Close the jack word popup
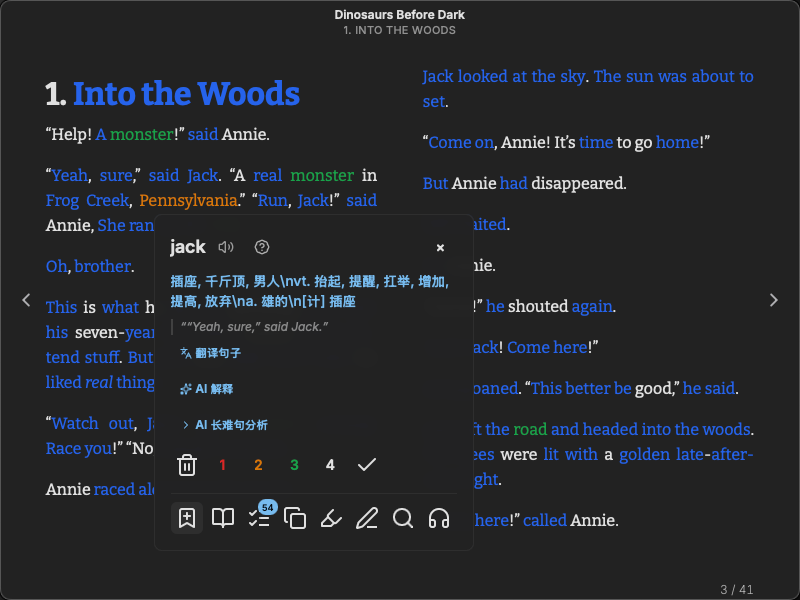 point(440,247)
